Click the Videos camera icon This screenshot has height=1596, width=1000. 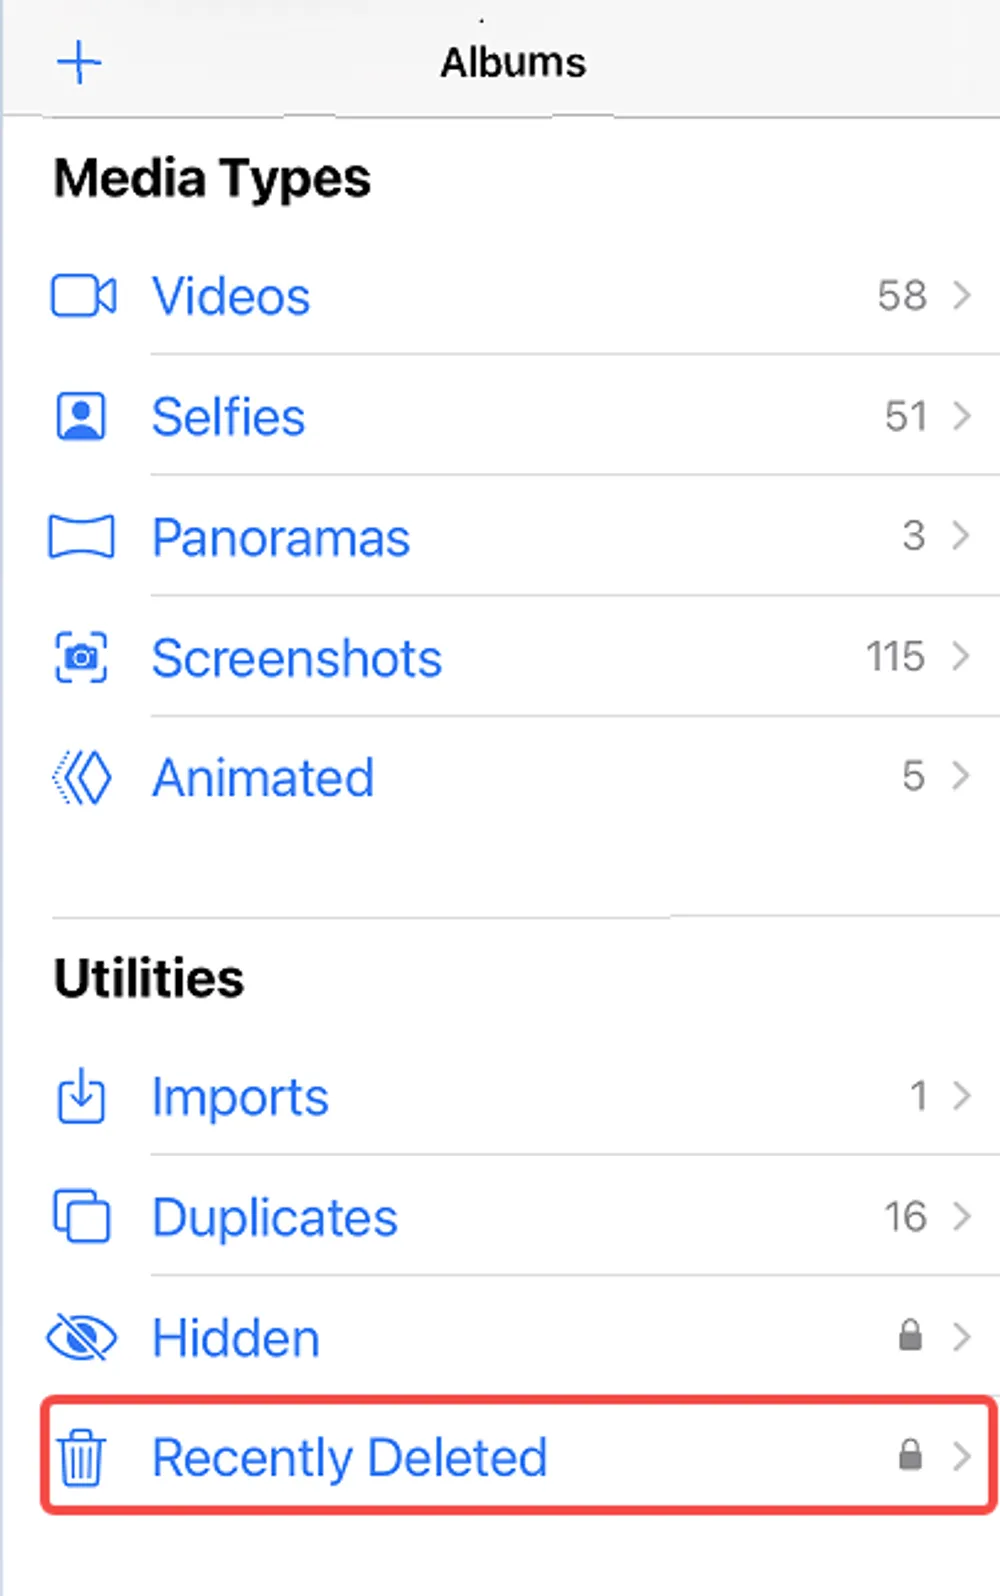point(83,296)
